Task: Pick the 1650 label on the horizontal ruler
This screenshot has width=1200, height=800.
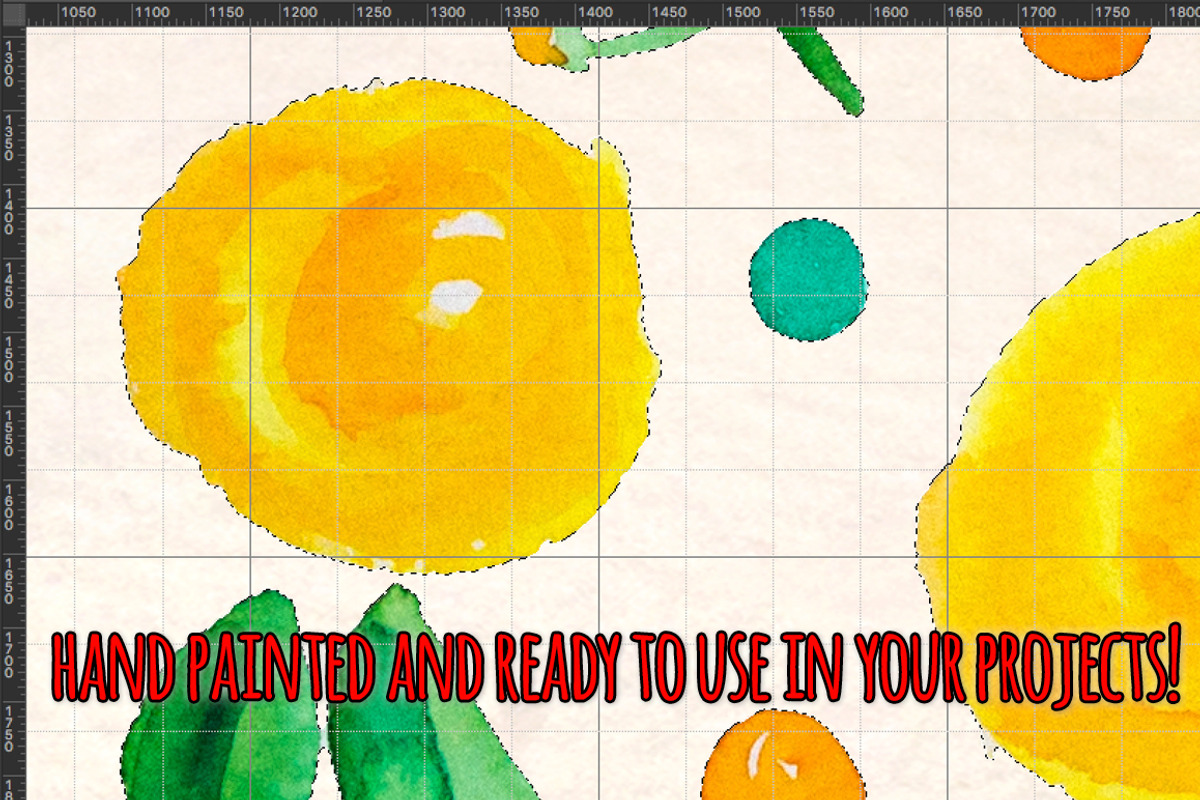Action: click(965, 13)
